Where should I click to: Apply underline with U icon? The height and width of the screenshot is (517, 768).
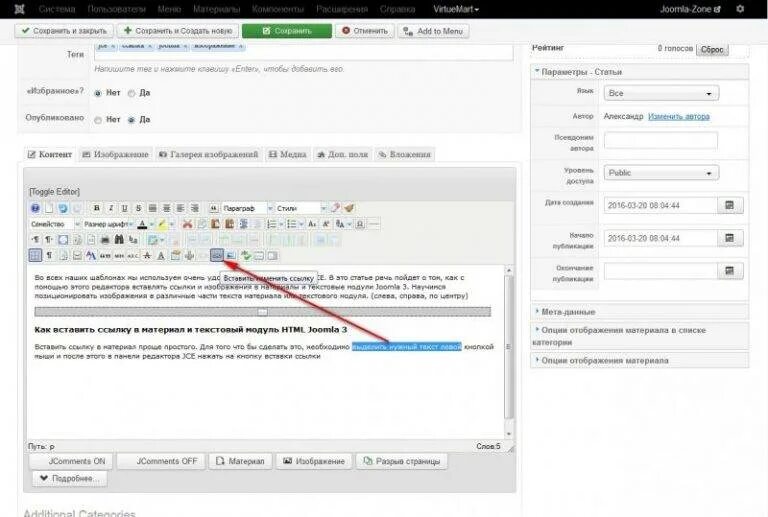[124, 208]
